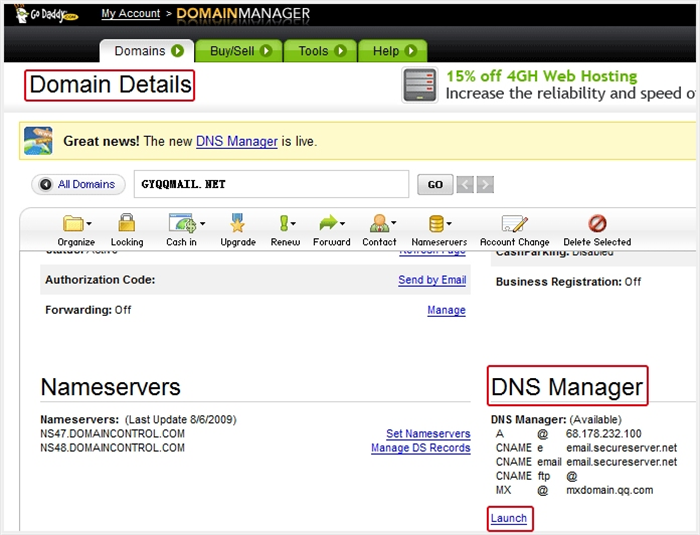
Task: Open the Cash in toolbar icon
Action: click(182, 224)
